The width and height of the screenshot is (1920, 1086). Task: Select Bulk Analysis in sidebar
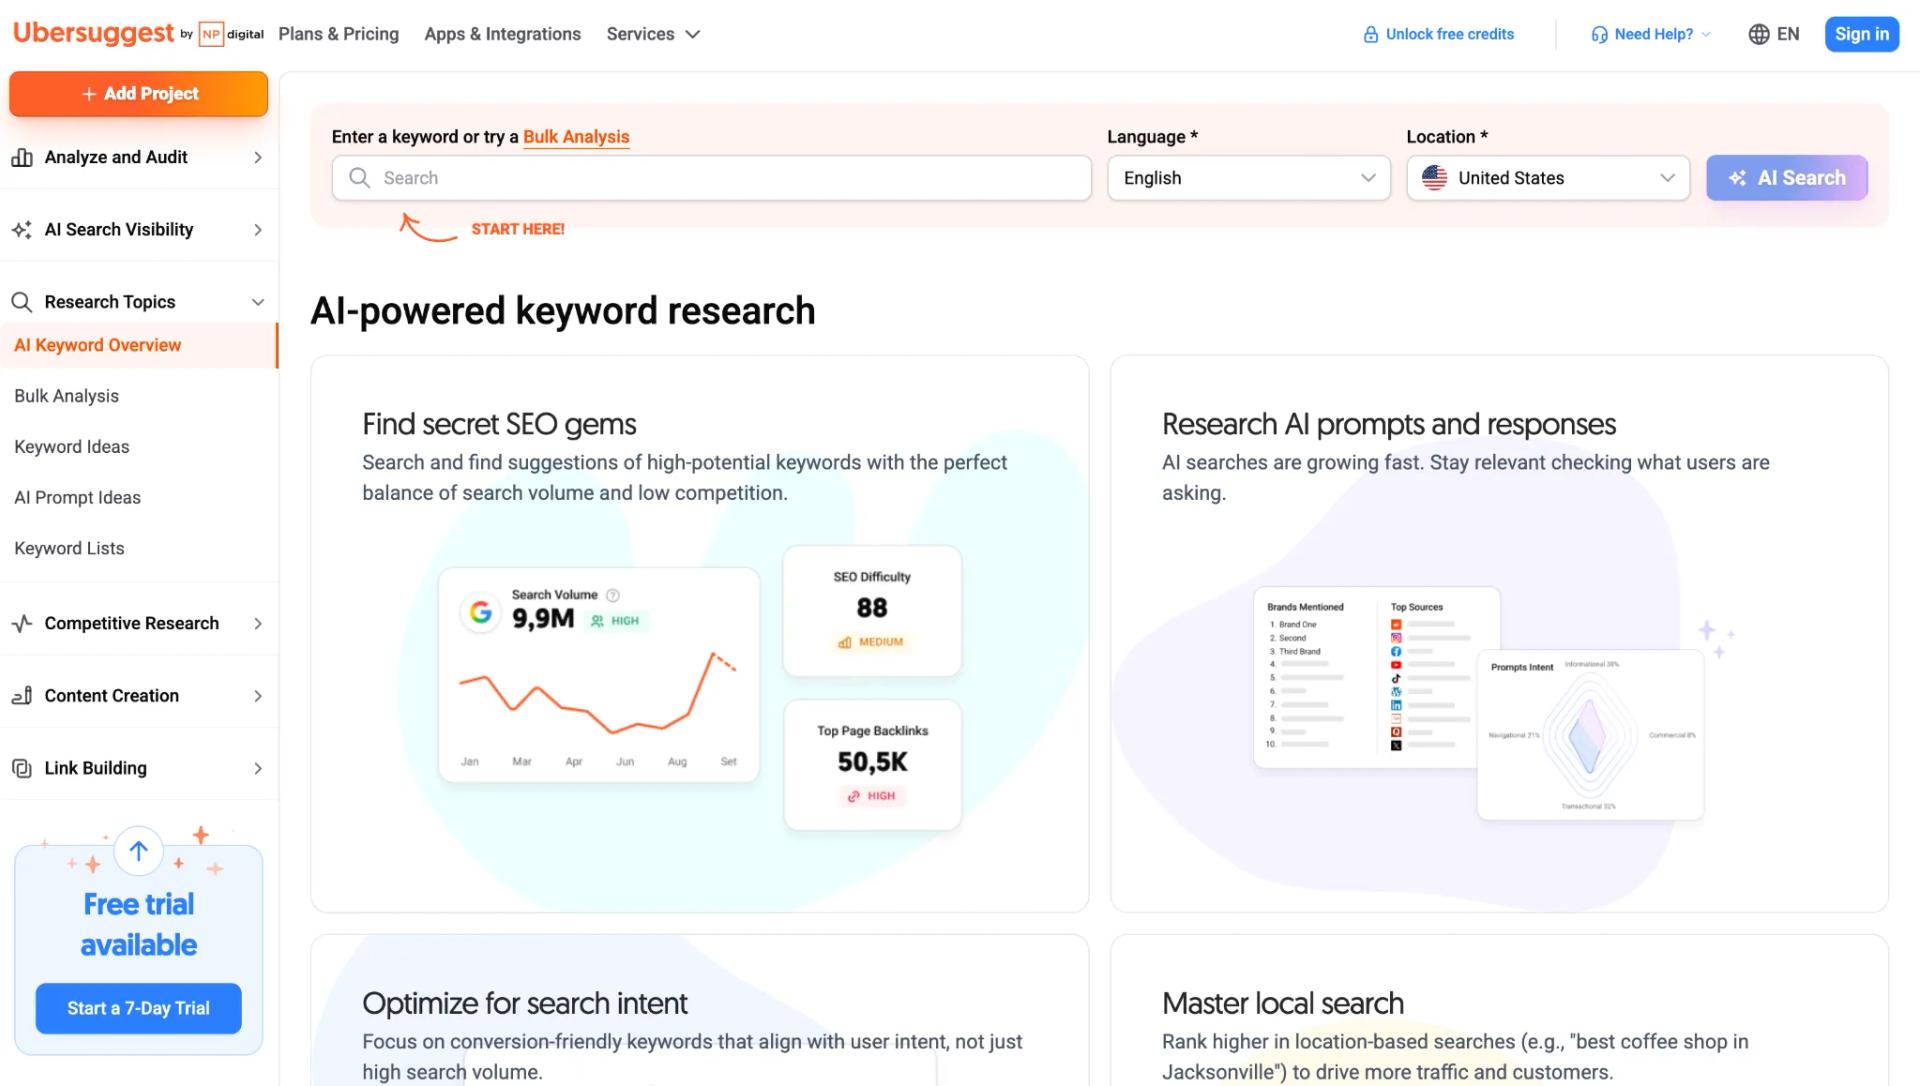pos(66,396)
